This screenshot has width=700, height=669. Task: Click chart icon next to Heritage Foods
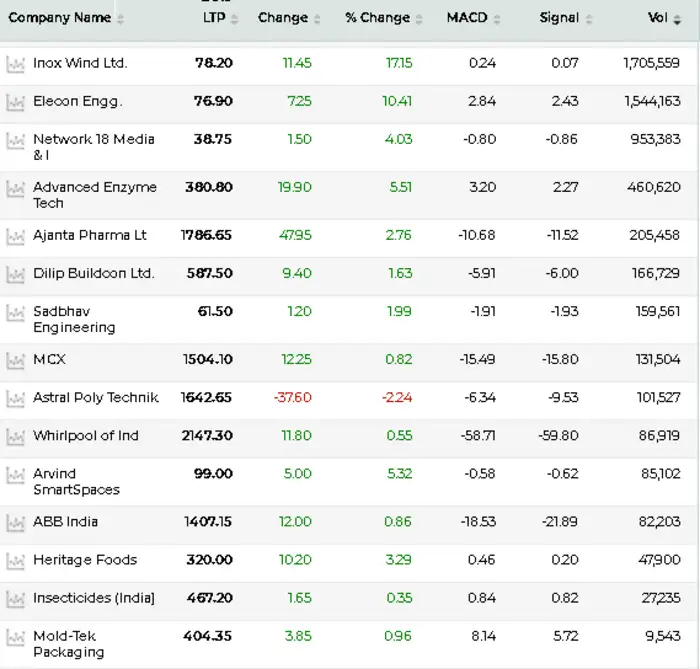click(15, 561)
